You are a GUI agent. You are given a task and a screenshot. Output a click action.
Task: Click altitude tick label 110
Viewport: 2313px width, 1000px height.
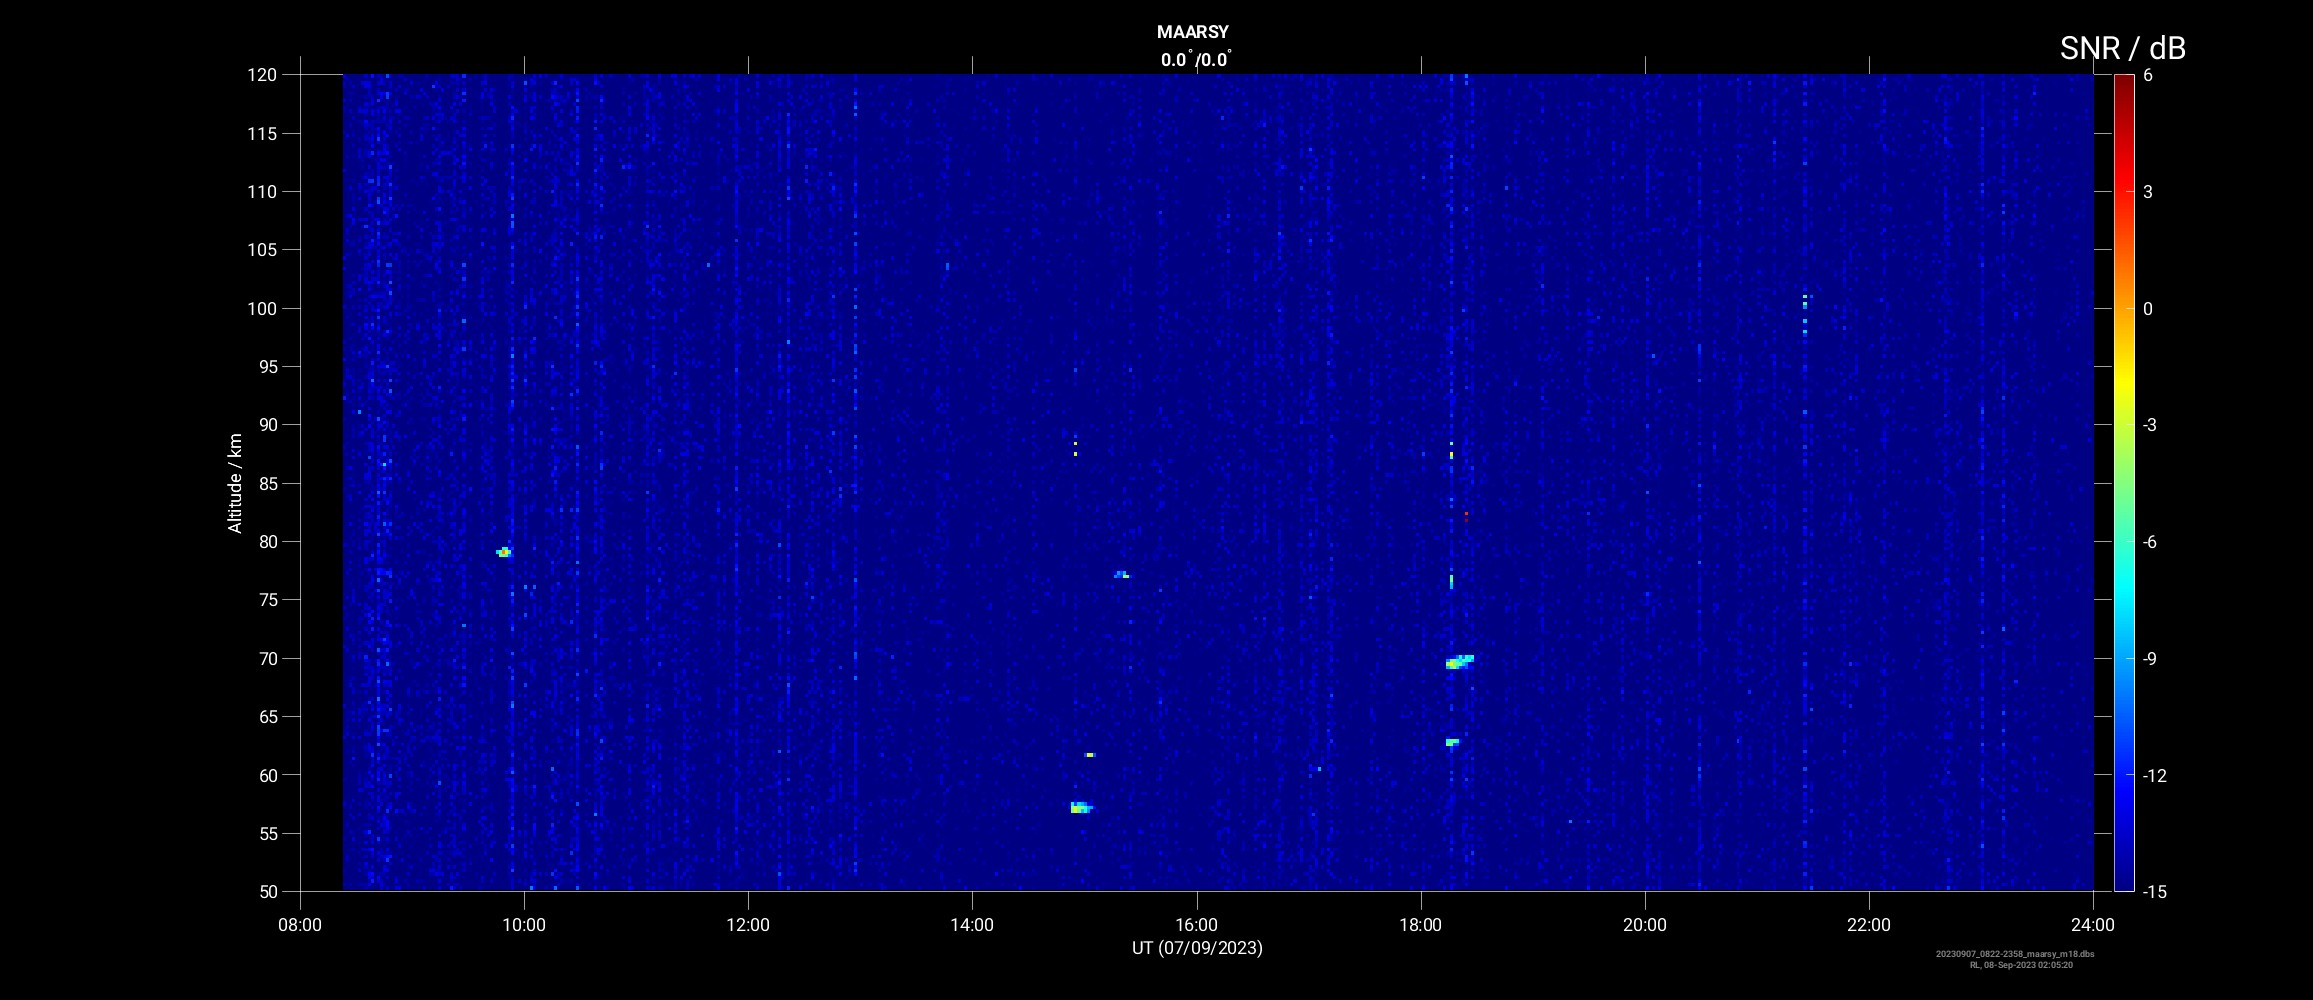pos(262,192)
